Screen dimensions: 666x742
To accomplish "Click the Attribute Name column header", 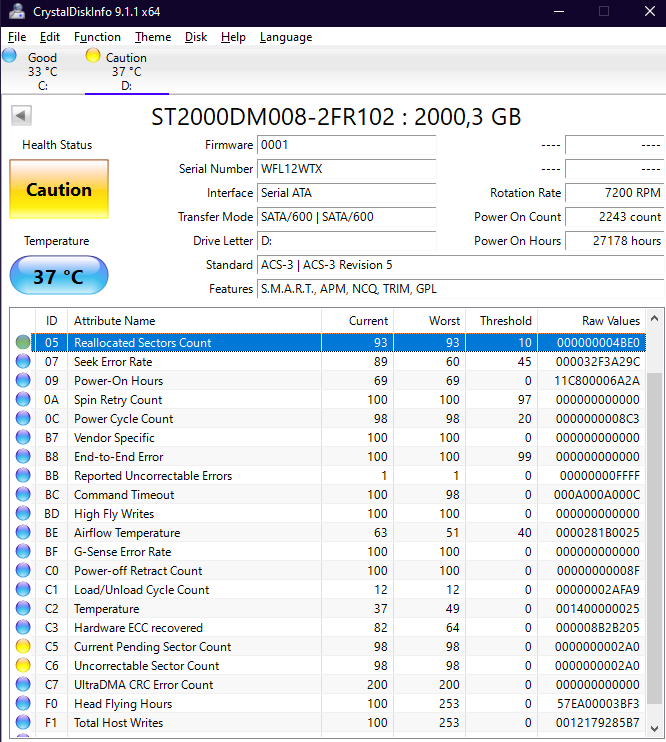I will (x=194, y=320).
